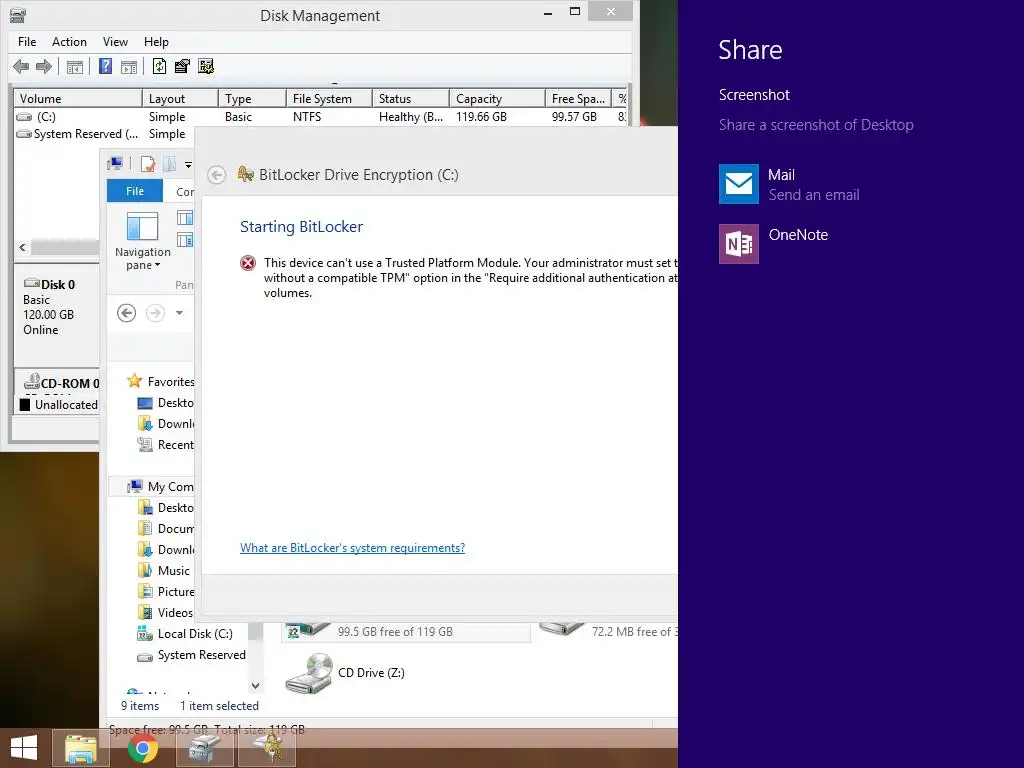Select Local Disk (C:) in navigation pane
1024x768 pixels.
185,633
